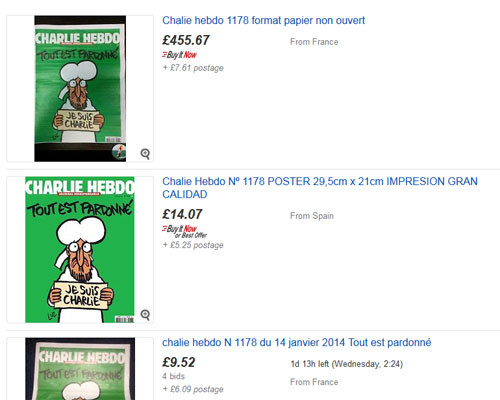The width and height of the screenshot is (500, 400).
Task: Open the 'chalie hebdo N 1178 du 14 janvier' listing
Action: point(297,342)
